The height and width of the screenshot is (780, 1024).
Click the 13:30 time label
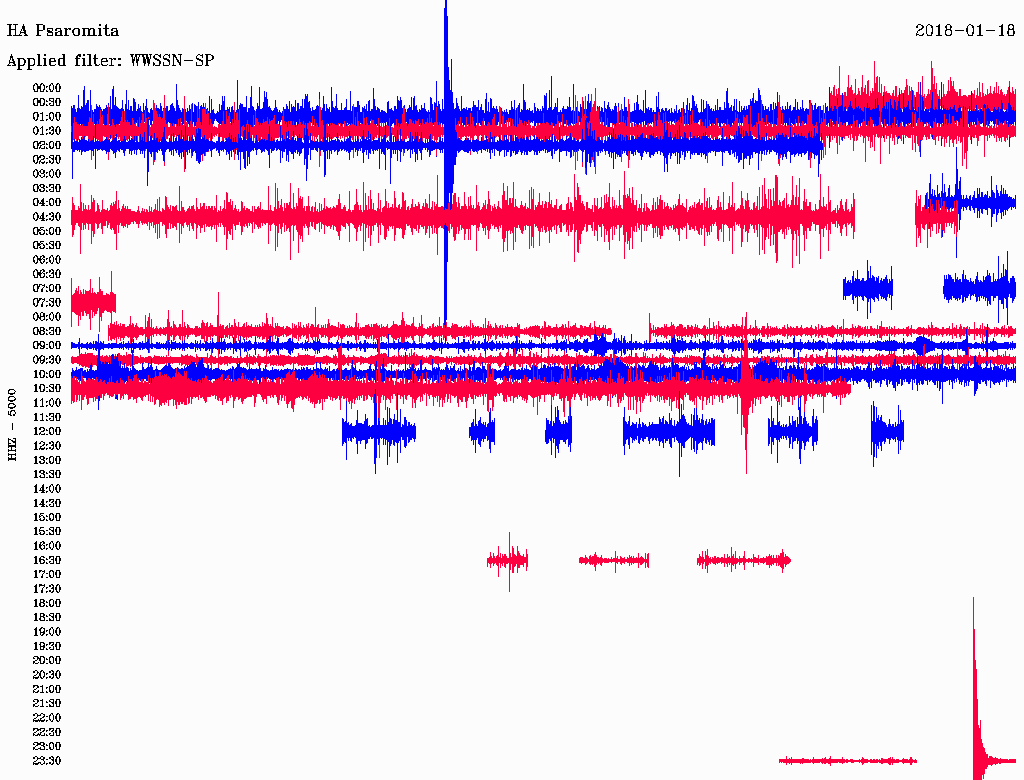click(47, 474)
